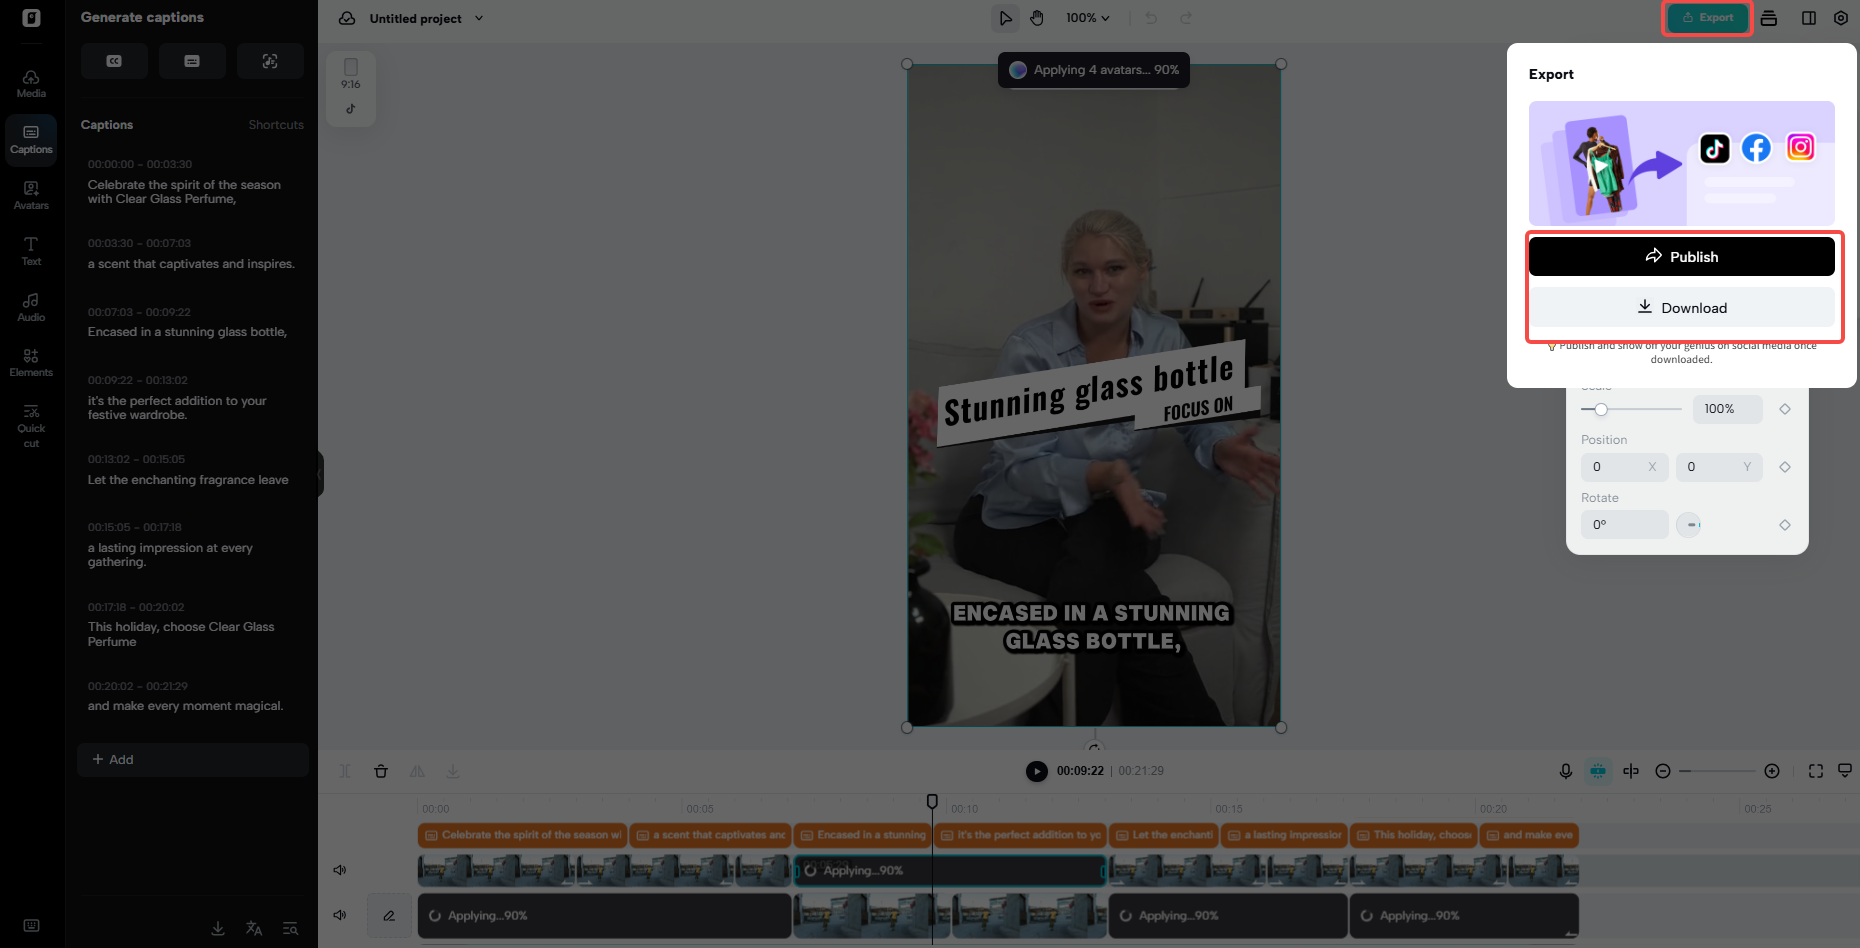This screenshot has height=948, width=1860.
Task: Open preview display options icon
Action: [x=1845, y=771]
